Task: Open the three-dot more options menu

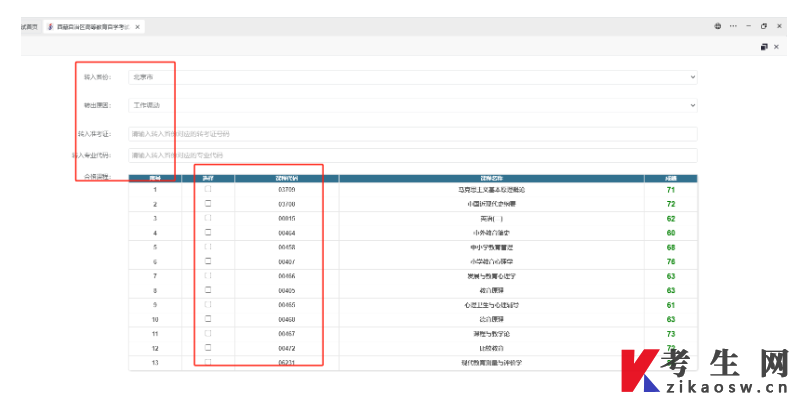Action: pos(733,26)
